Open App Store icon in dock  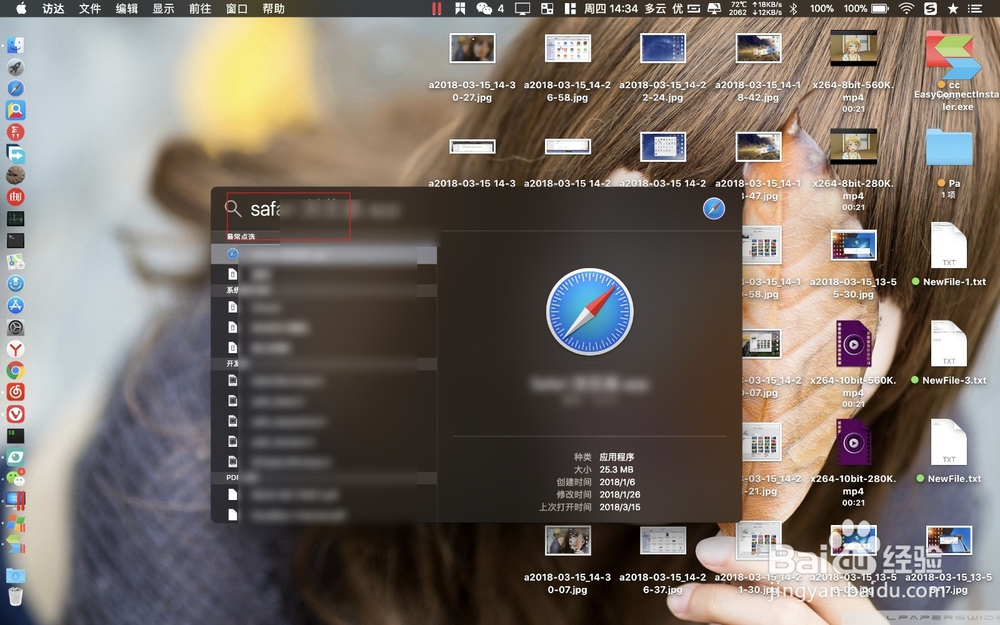[x=15, y=305]
